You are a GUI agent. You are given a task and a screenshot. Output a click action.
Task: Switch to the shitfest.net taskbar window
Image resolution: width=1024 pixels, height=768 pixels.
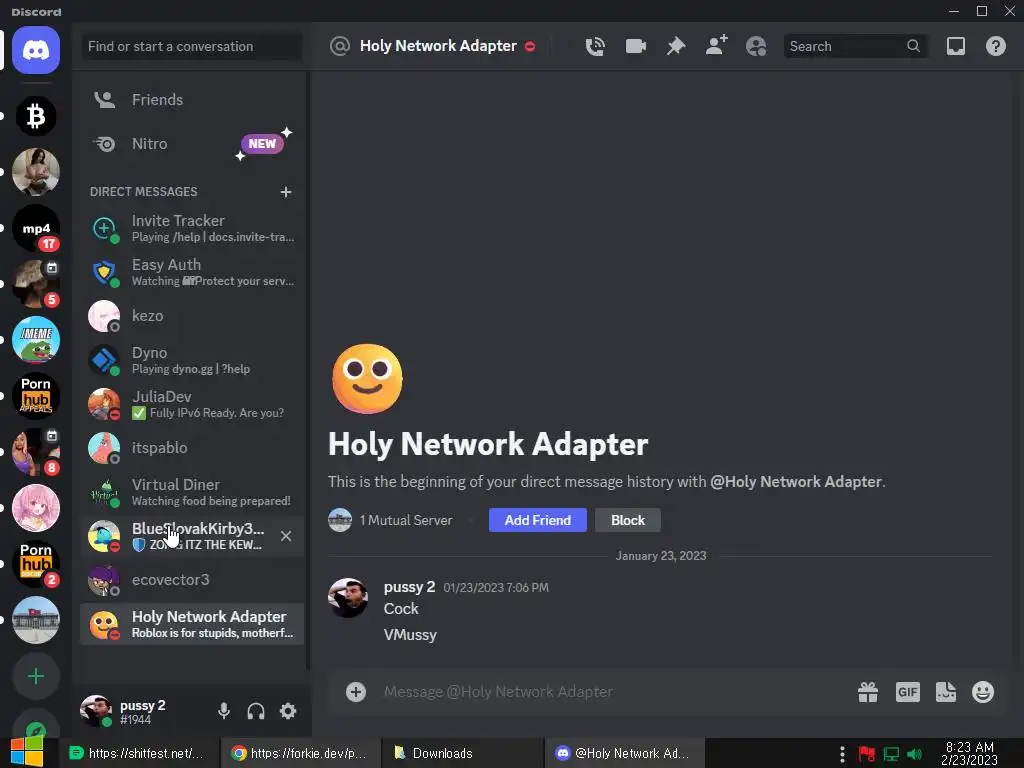pos(138,754)
